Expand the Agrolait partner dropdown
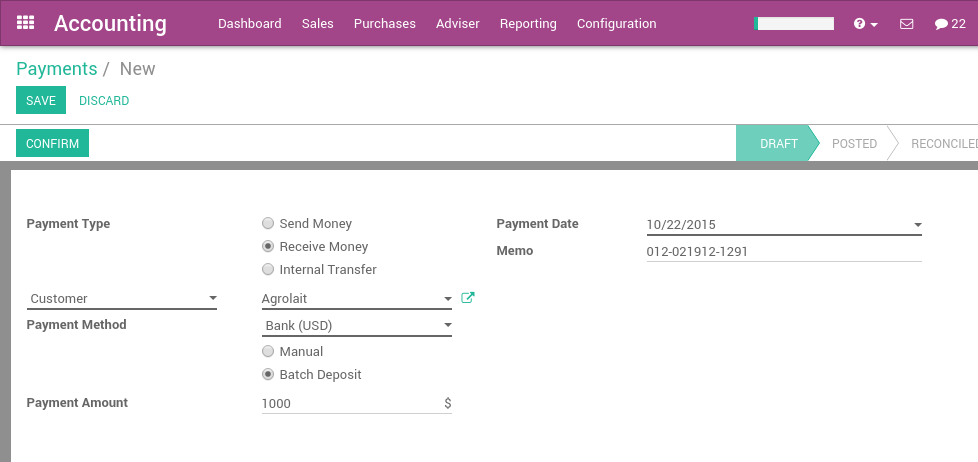This screenshot has width=978, height=462. (447, 299)
